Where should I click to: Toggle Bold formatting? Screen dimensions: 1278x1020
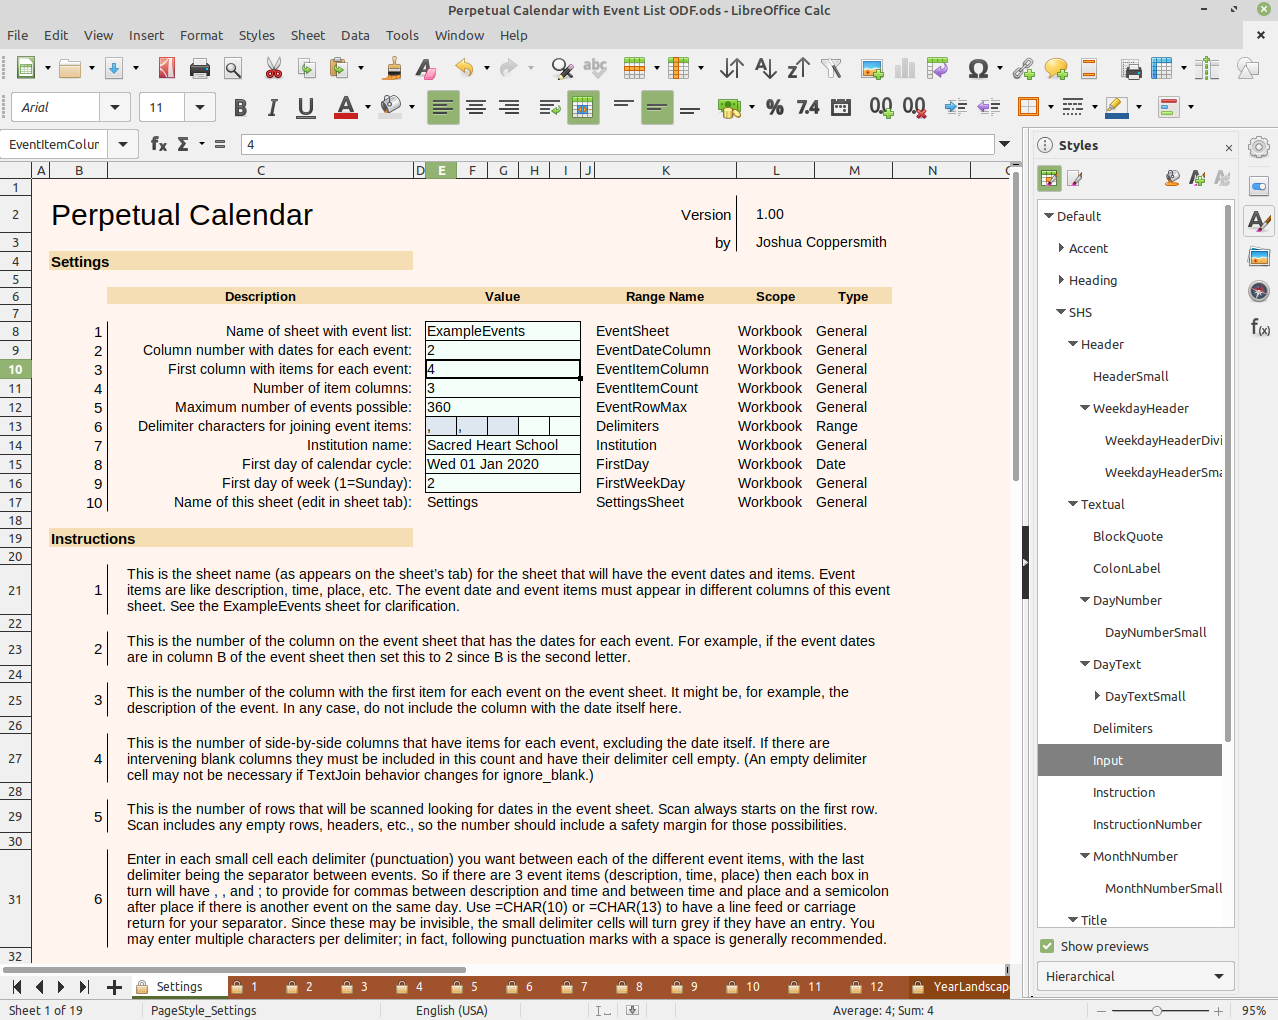tap(240, 107)
